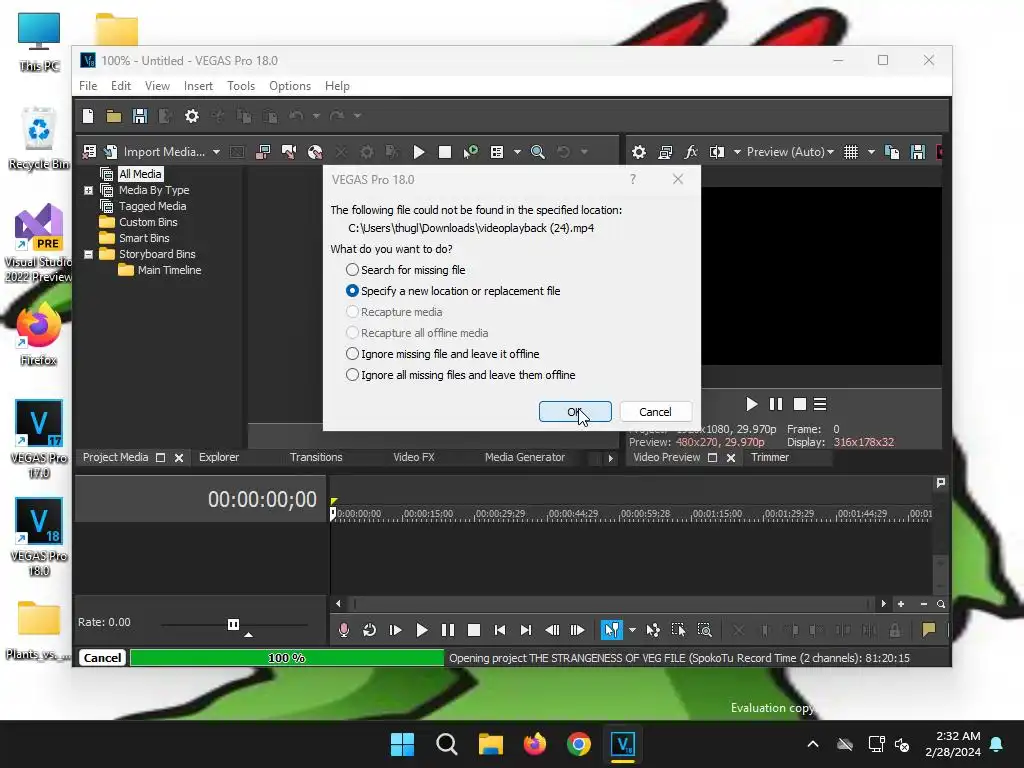Show more docked tabs arrow after Media Generator

coord(611,458)
